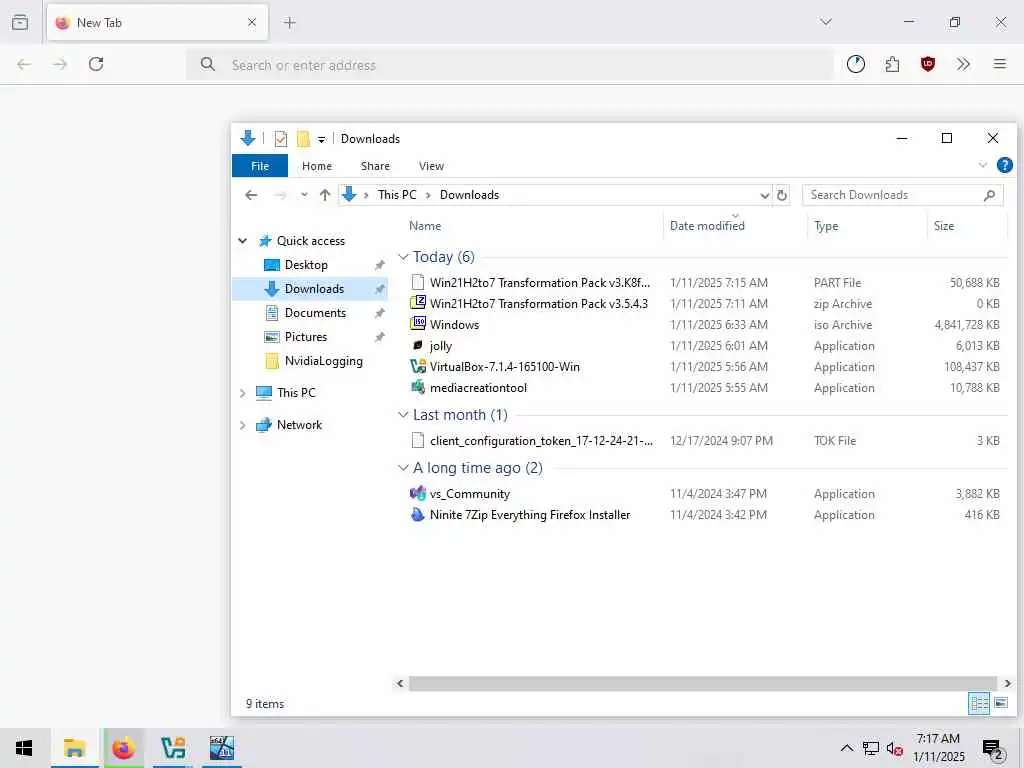Open notification center in taskbar
The width and height of the screenshot is (1024, 768).
click(x=992, y=749)
